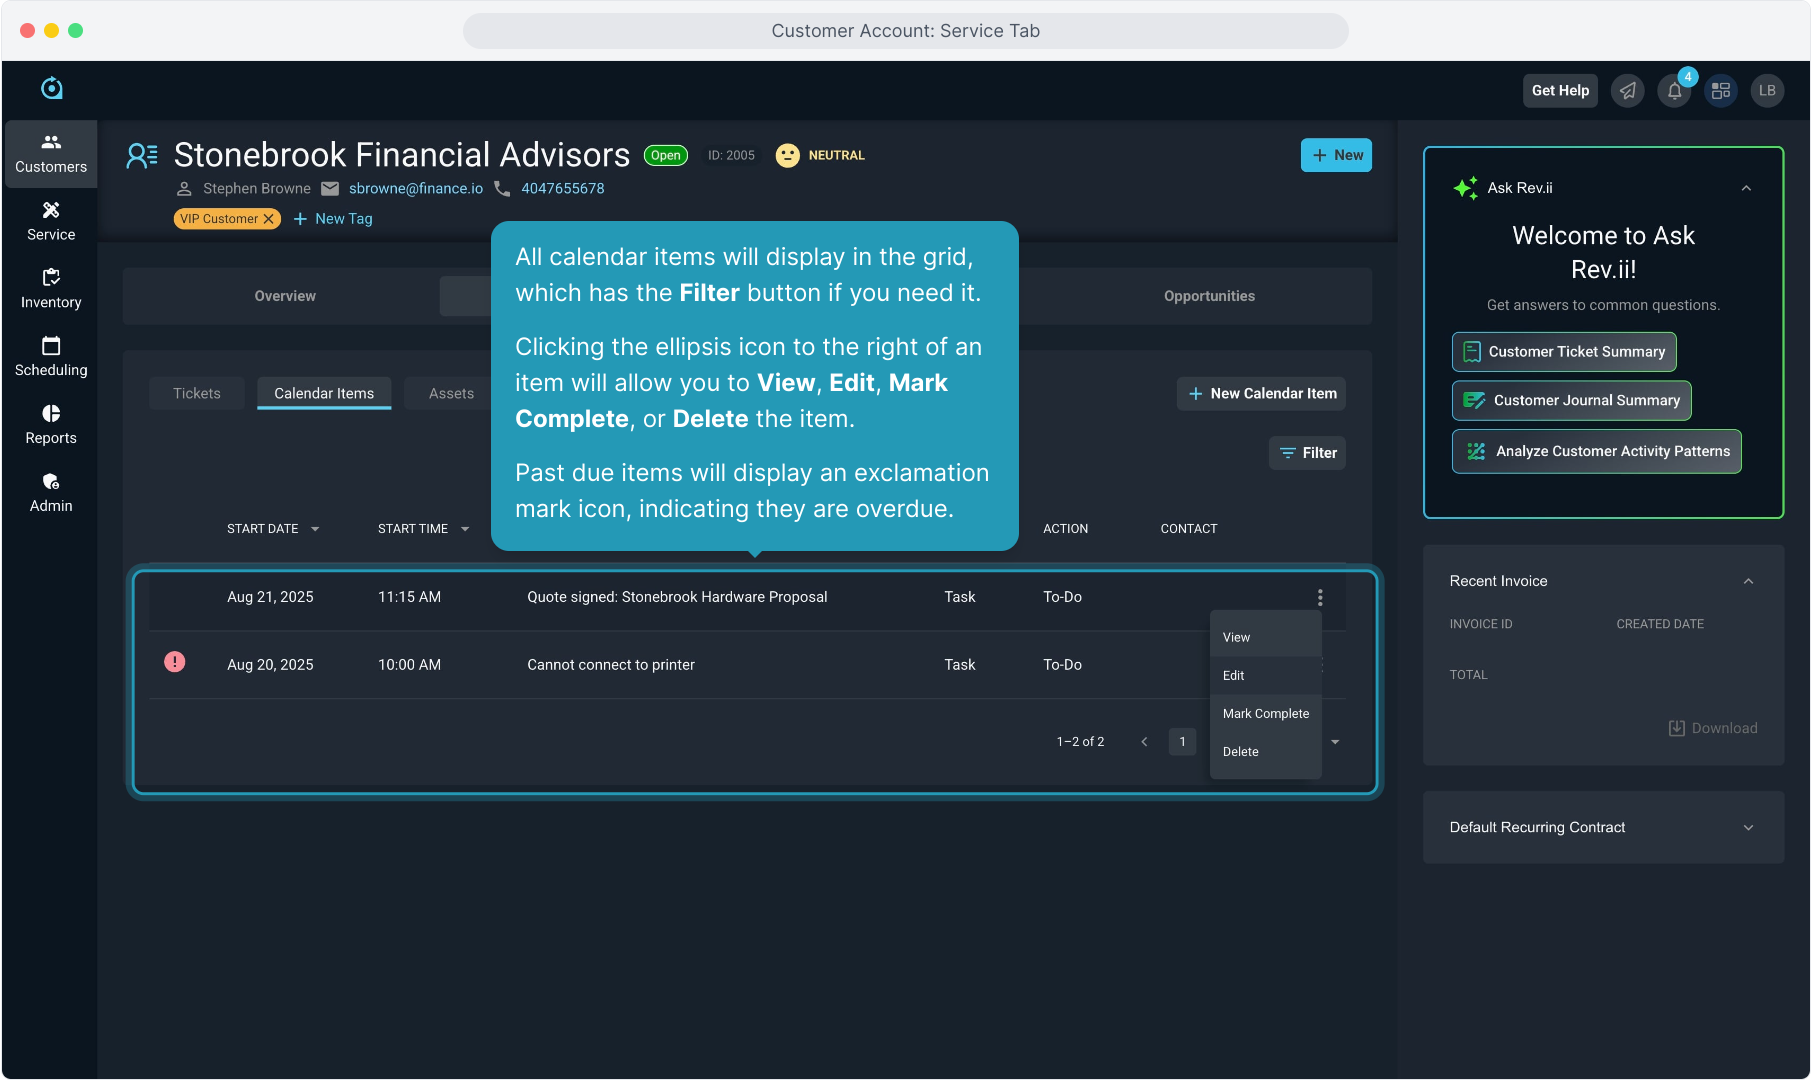1812x1080 pixels.
Task: Click the Filter button
Action: [x=1308, y=453]
